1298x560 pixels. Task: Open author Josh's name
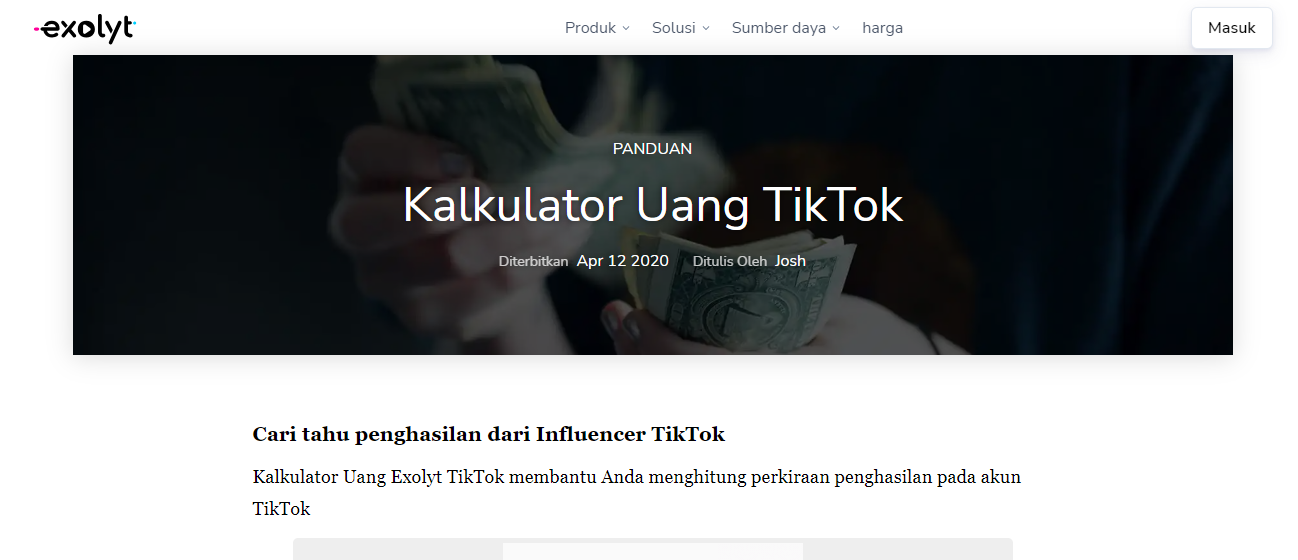click(x=790, y=260)
